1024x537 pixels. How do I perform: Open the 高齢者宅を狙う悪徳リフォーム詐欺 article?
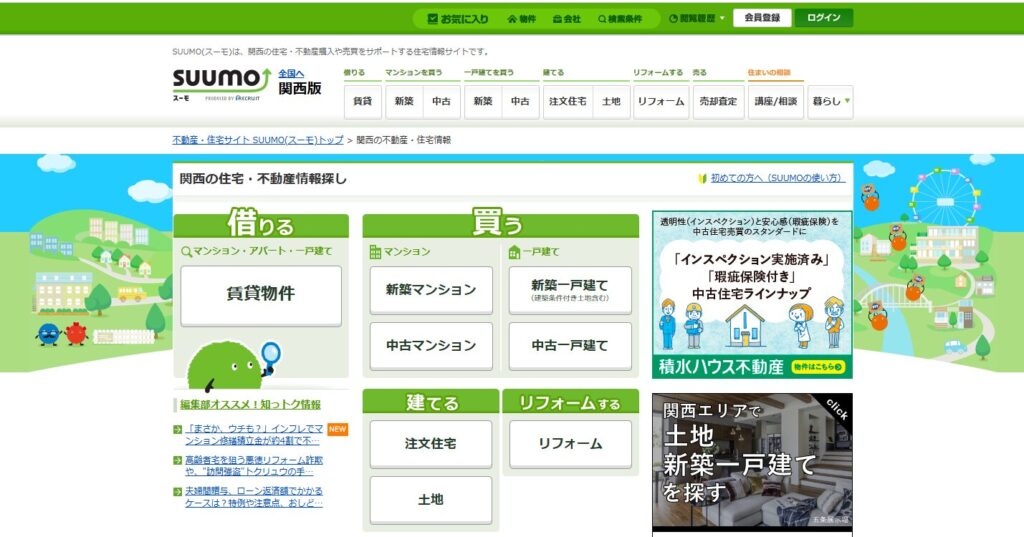[x=254, y=466]
